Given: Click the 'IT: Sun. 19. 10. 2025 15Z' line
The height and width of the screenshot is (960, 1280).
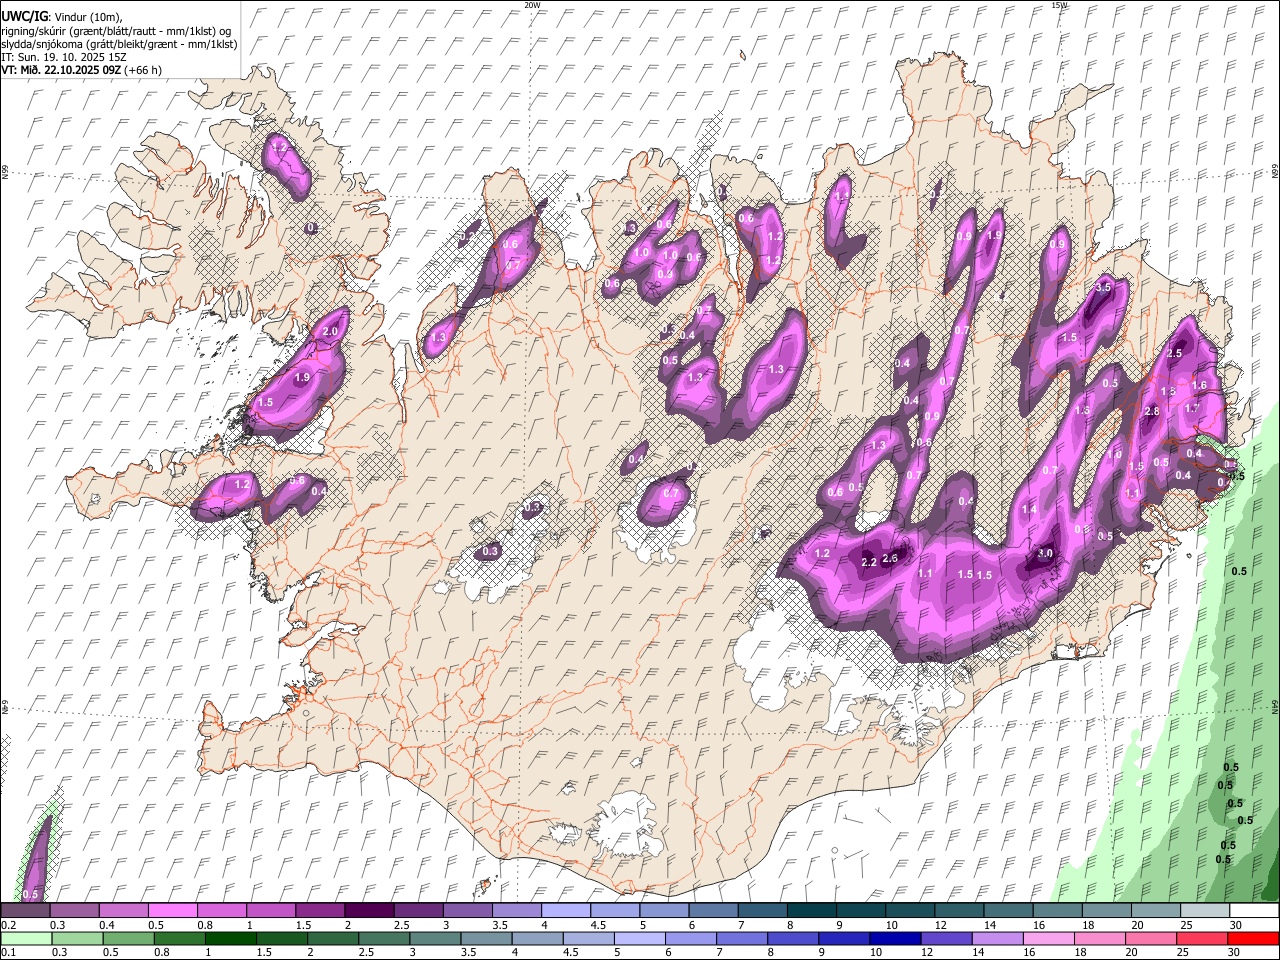Looking at the screenshot, I should 63,57.
